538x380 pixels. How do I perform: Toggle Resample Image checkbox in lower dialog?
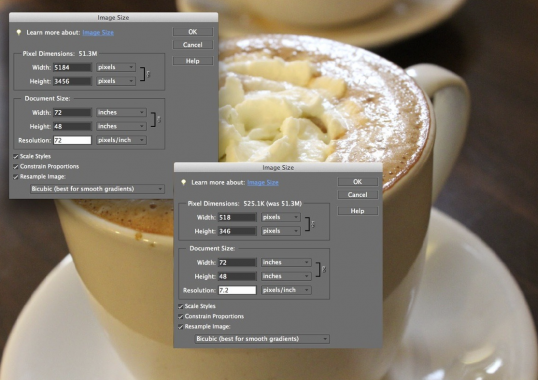click(x=181, y=327)
